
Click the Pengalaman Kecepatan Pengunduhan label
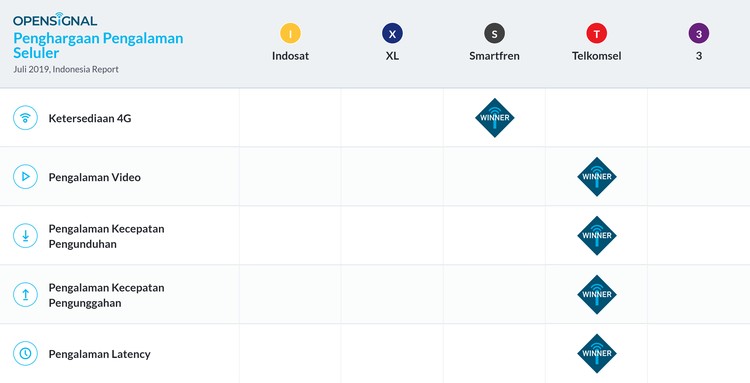pyautogui.click(x=107, y=236)
